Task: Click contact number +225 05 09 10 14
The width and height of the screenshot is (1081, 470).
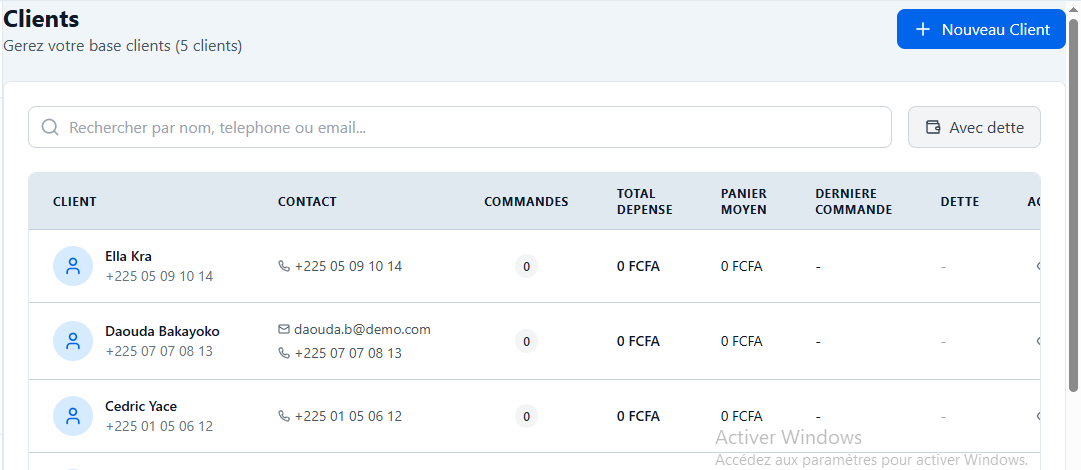Action: pos(348,266)
